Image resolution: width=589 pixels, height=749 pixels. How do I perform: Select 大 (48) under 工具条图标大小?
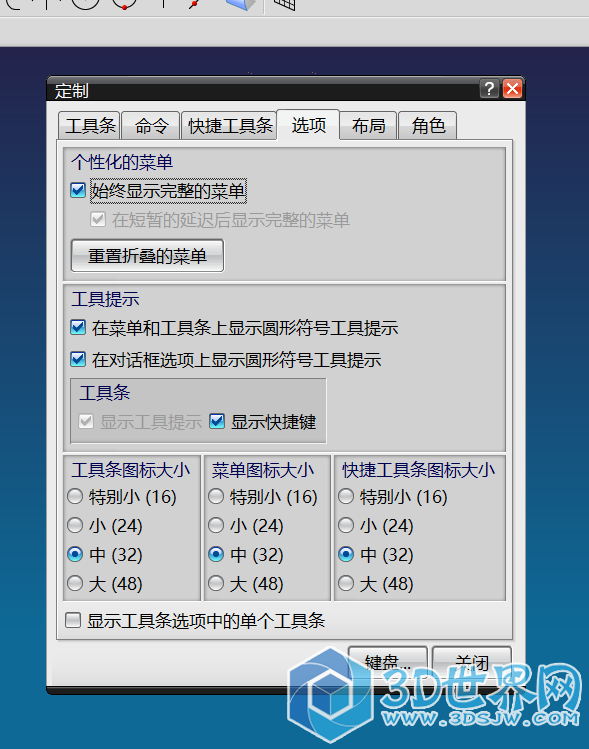[x=75, y=583]
